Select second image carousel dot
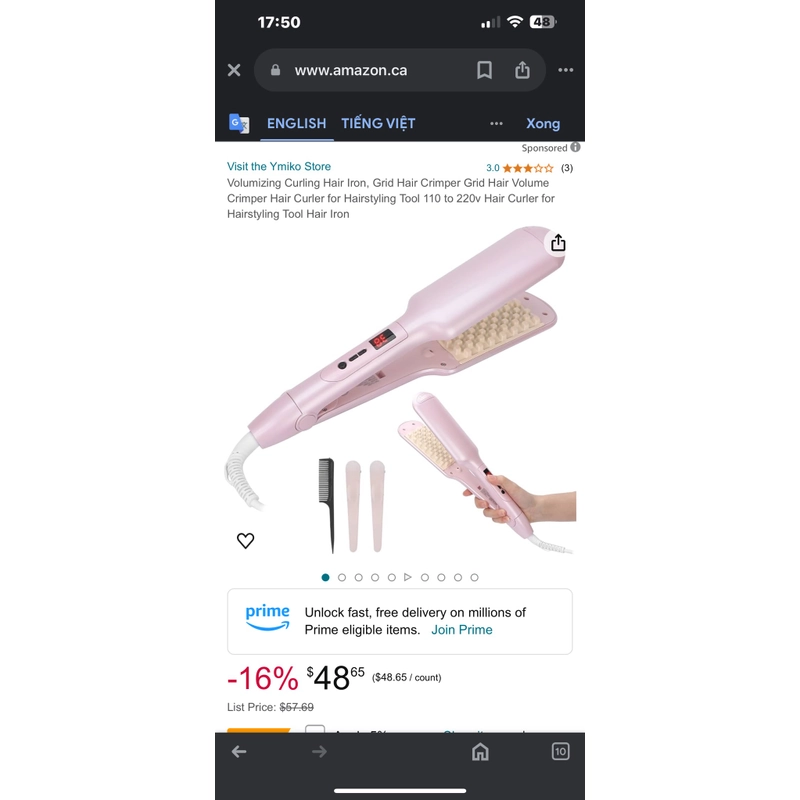Image resolution: width=800 pixels, height=800 pixels. (342, 578)
